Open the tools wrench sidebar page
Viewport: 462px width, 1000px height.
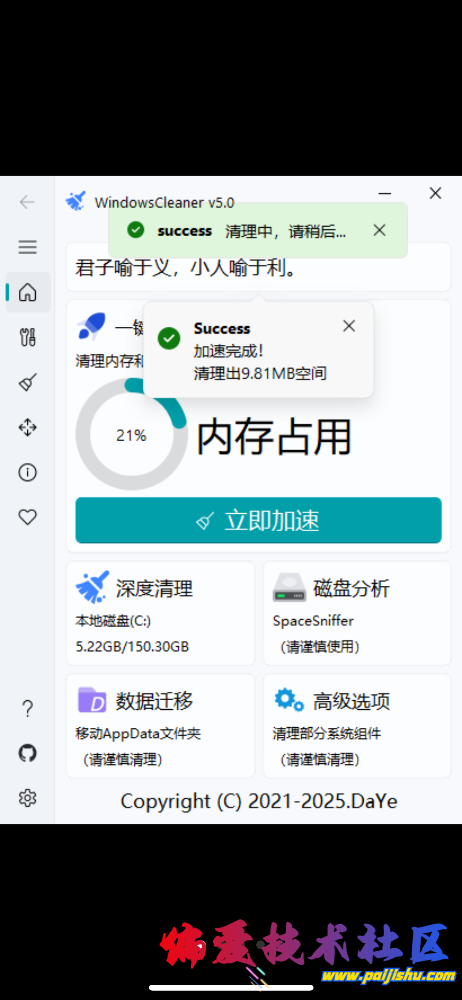pos(27,337)
